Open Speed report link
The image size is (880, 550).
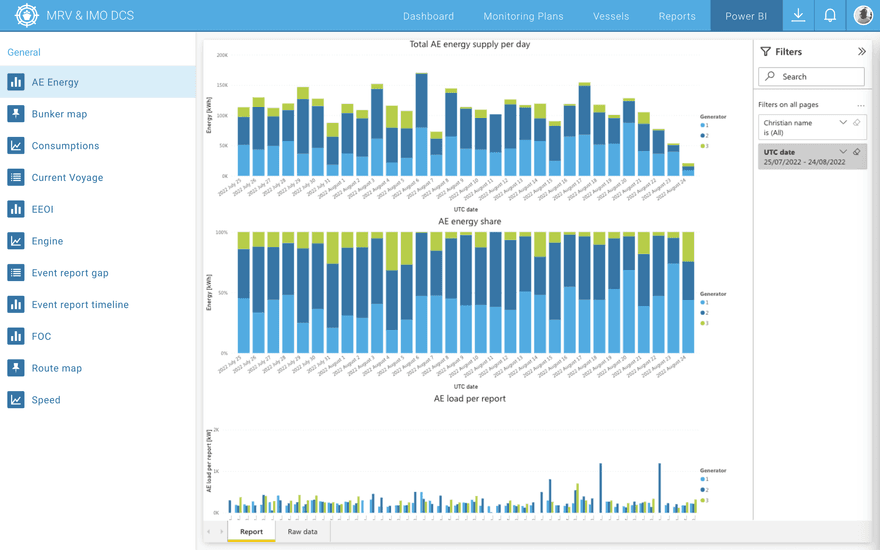46,400
